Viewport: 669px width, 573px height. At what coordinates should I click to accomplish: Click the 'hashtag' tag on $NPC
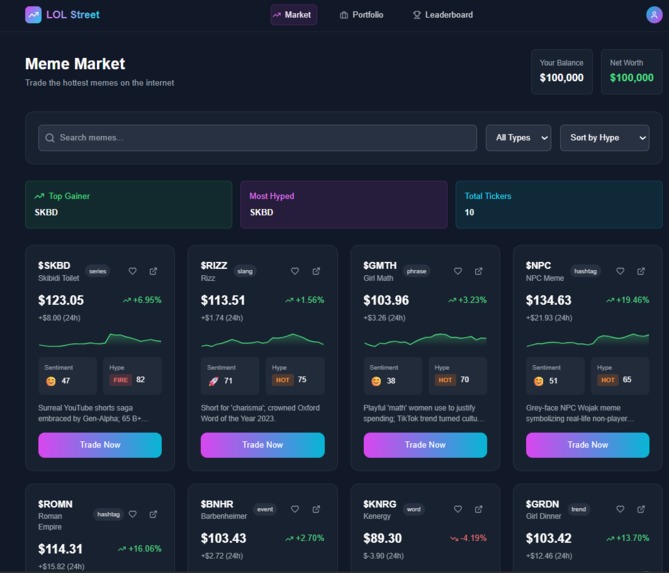click(x=585, y=271)
